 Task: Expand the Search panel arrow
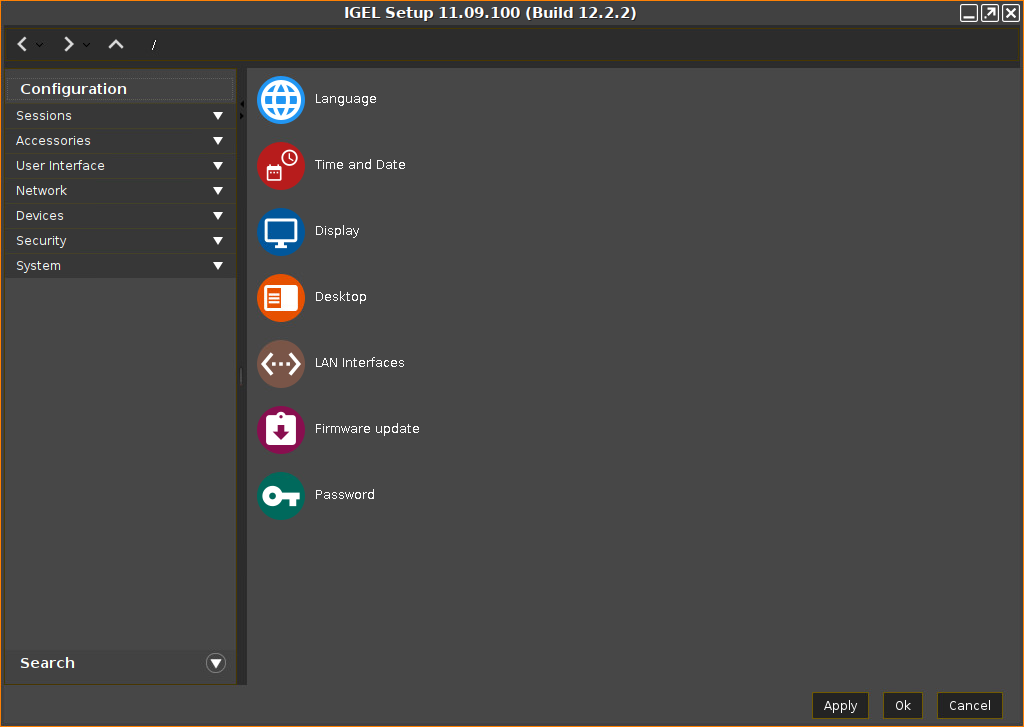(216, 663)
